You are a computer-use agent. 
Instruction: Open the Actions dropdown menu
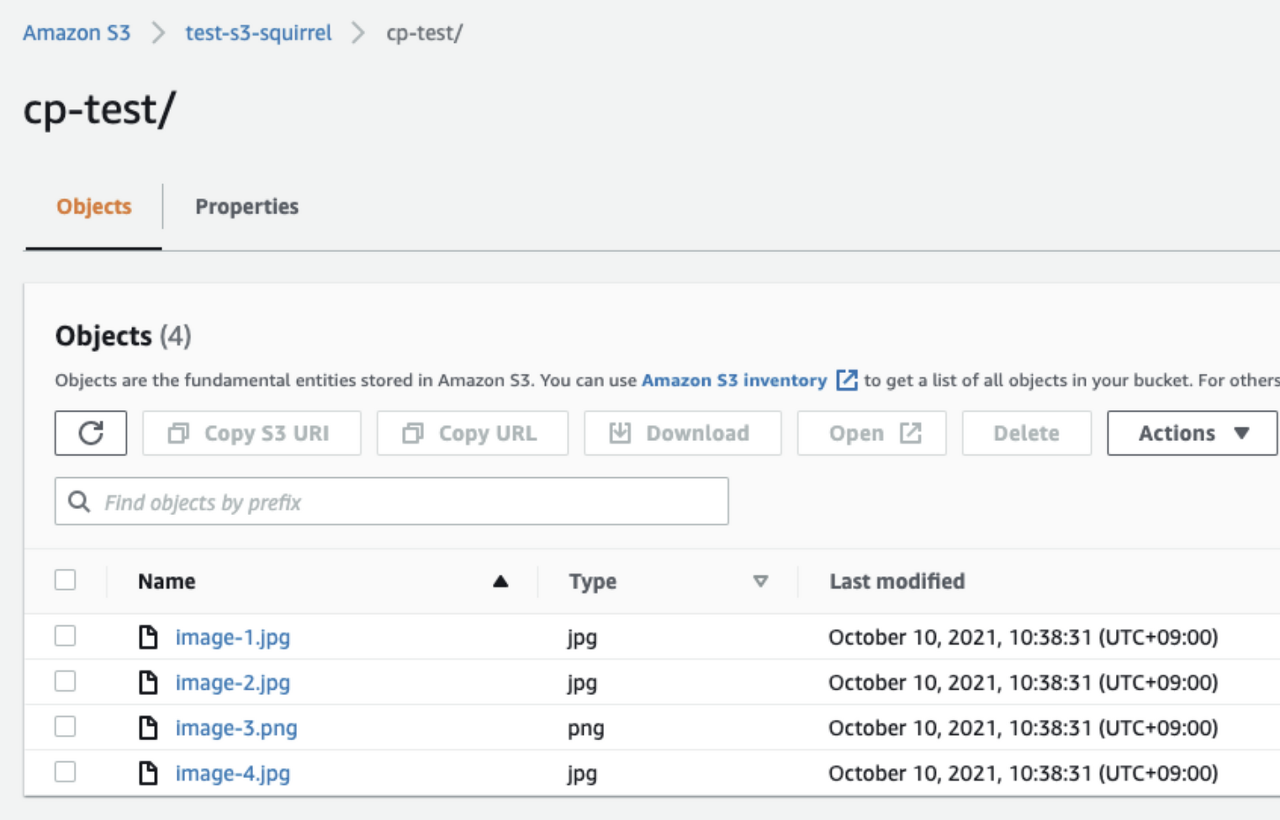[1192, 433]
